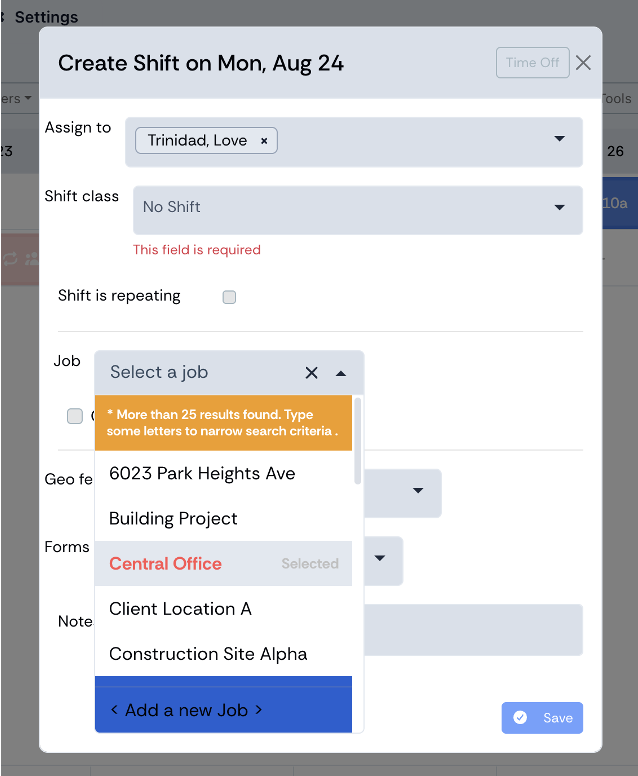This screenshot has width=638, height=776.
Task: Clear the Select a job field
Action: pyautogui.click(x=311, y=373)
